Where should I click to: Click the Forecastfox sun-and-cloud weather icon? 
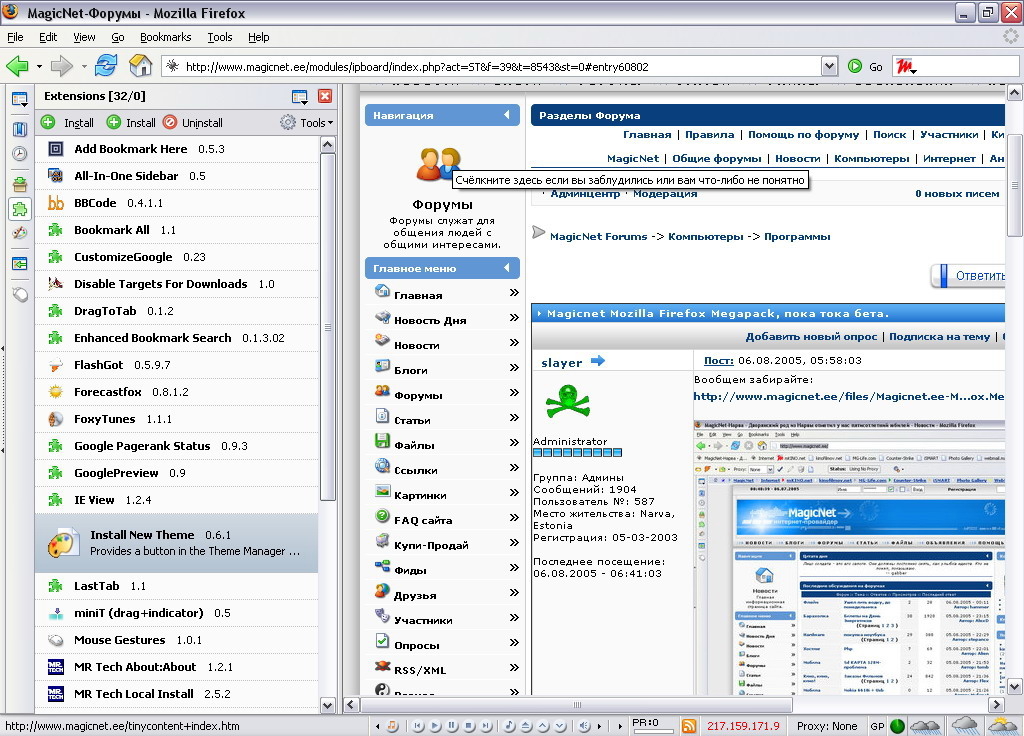[x=1002, y=725]
